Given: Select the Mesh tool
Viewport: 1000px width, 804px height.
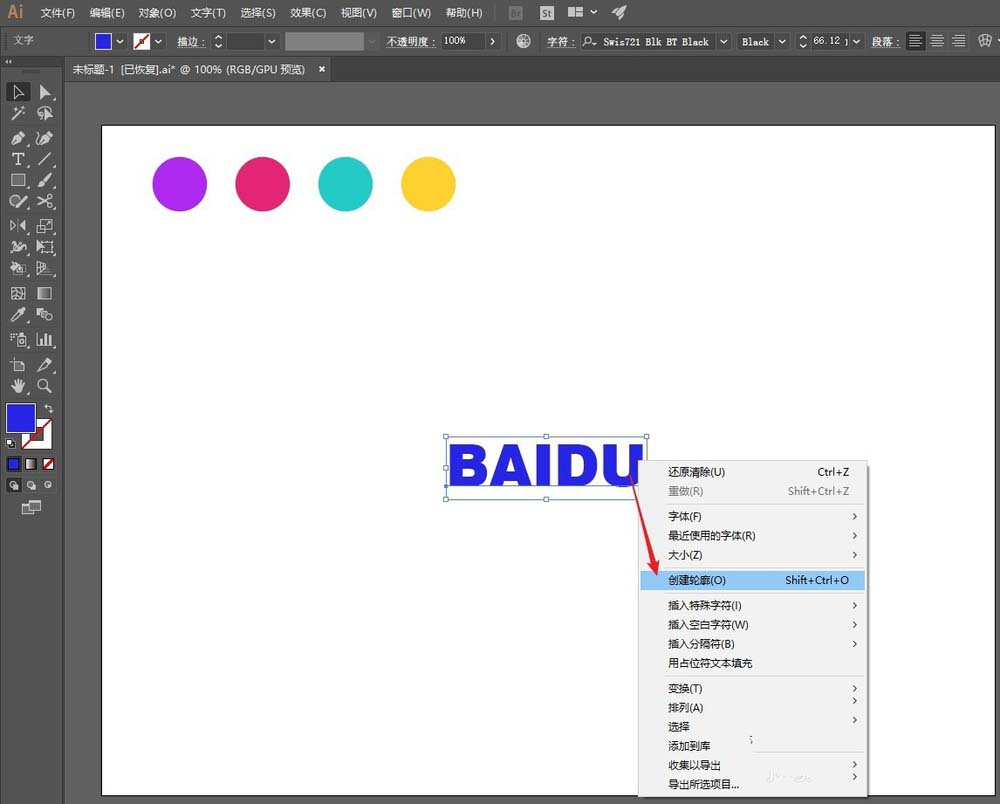Looking at the screenshot, I should pyautogui.click(x=18, y=293).
